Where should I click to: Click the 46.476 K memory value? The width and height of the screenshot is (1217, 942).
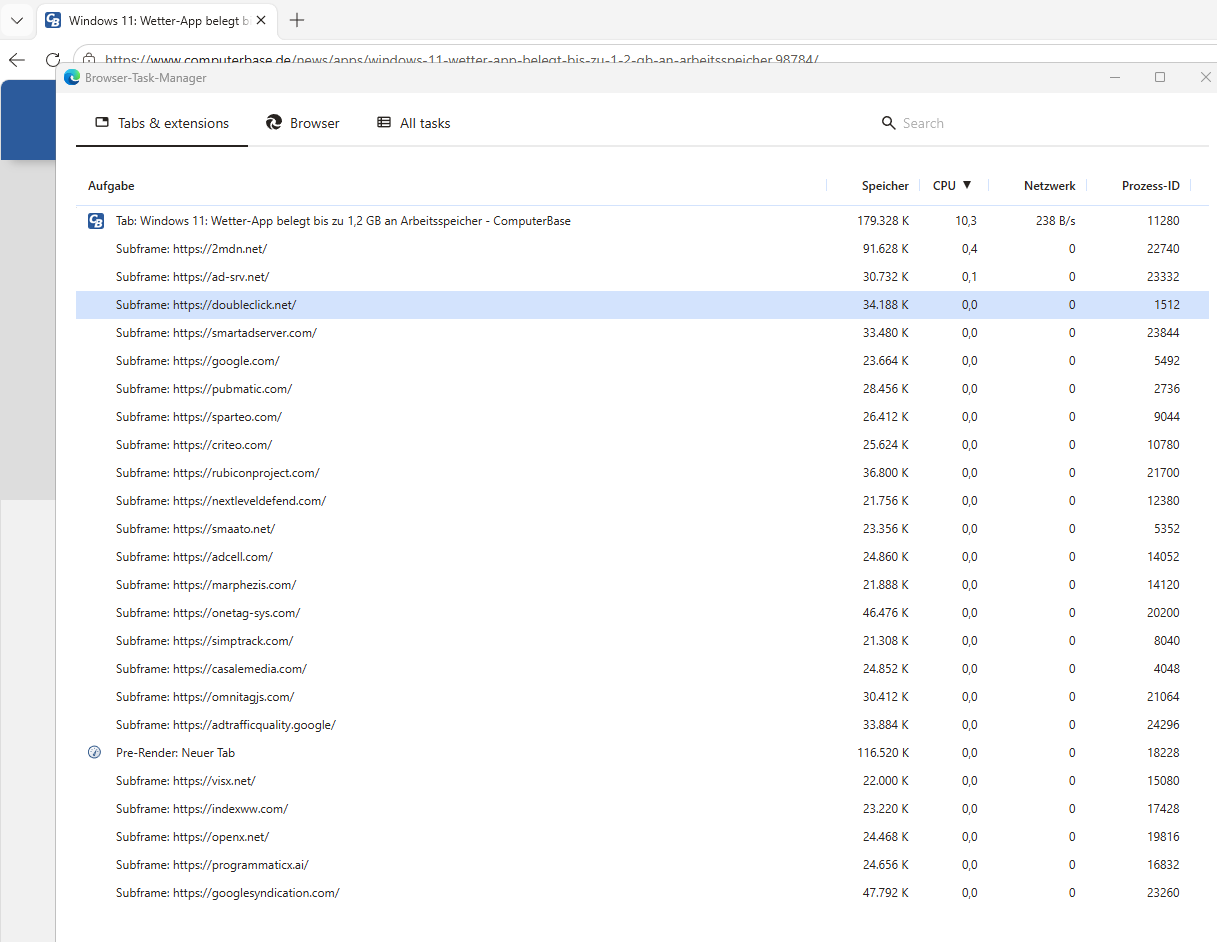click(x=886, y=613)
